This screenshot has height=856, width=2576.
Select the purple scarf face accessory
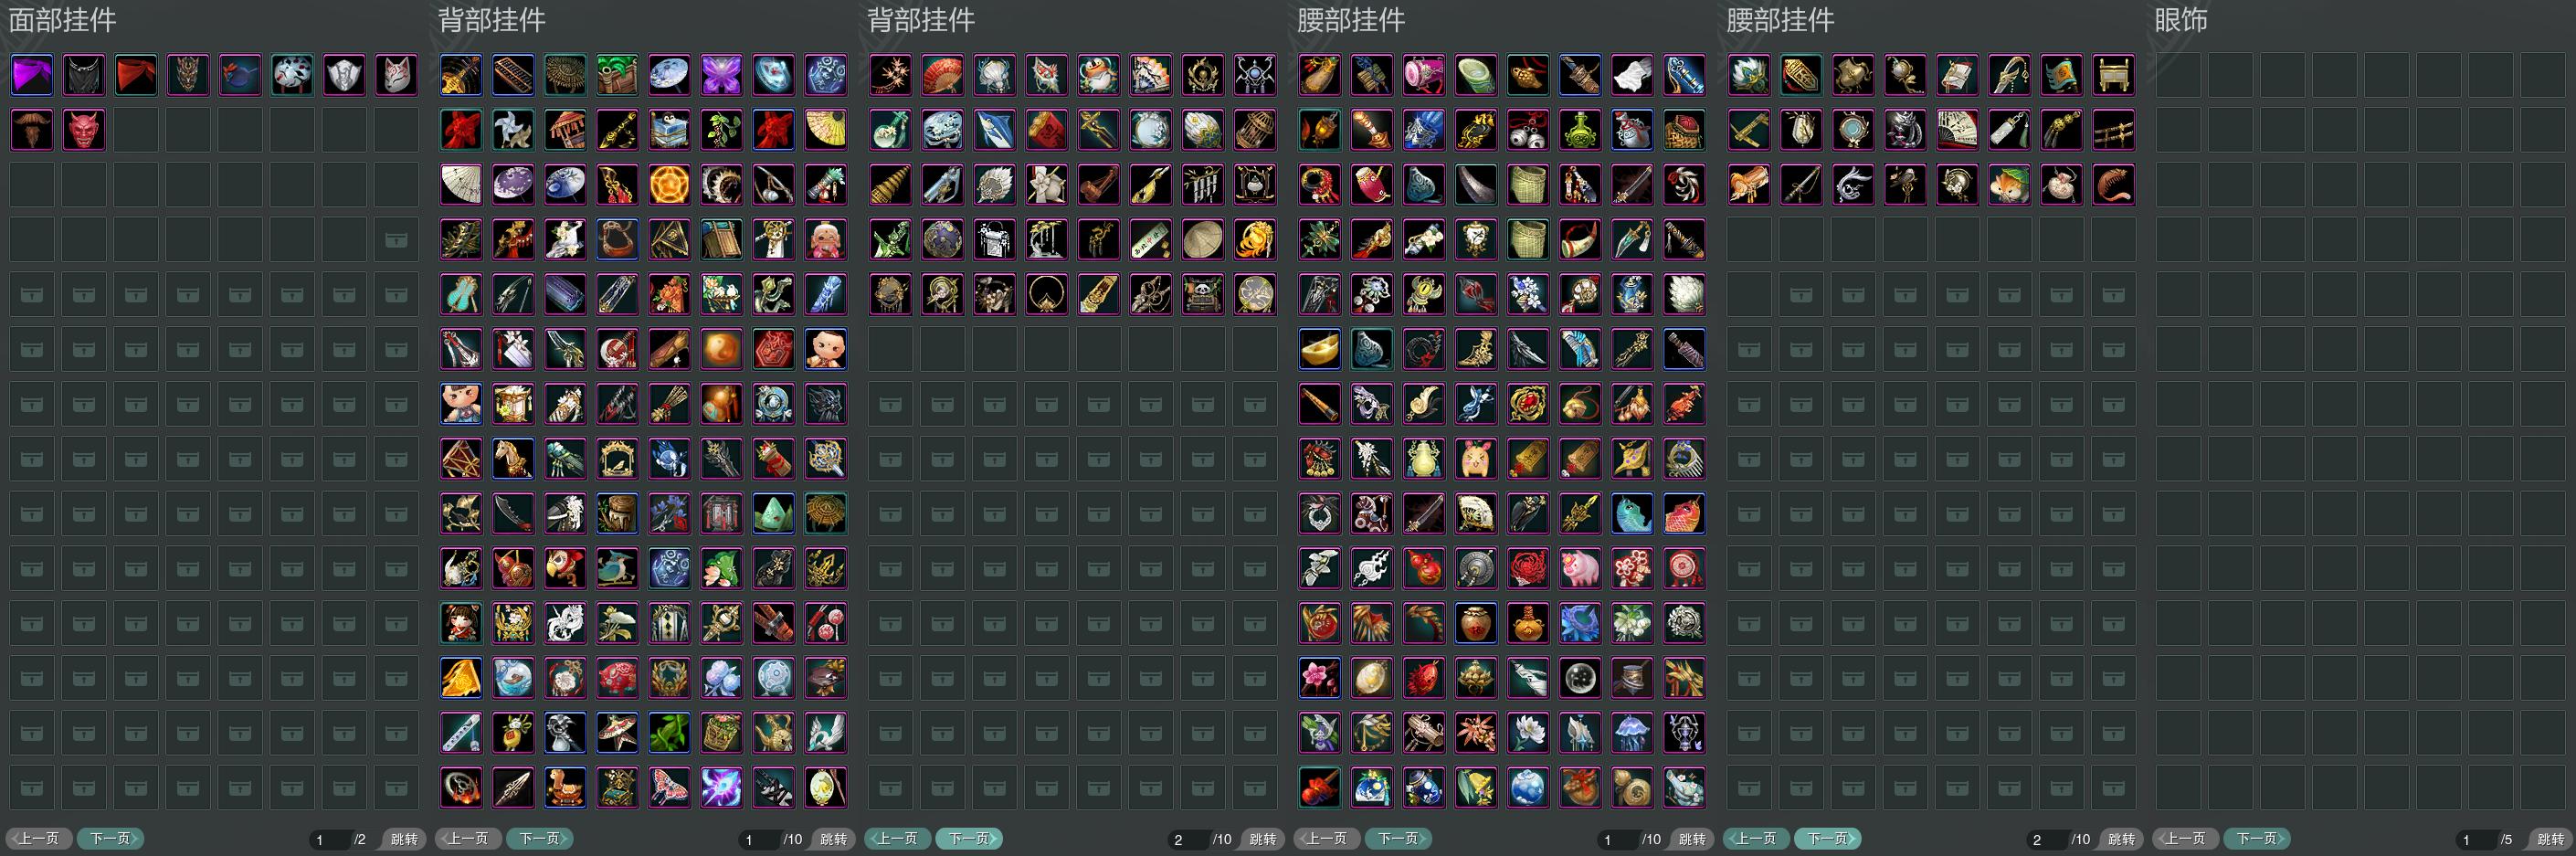pos(32,75)
